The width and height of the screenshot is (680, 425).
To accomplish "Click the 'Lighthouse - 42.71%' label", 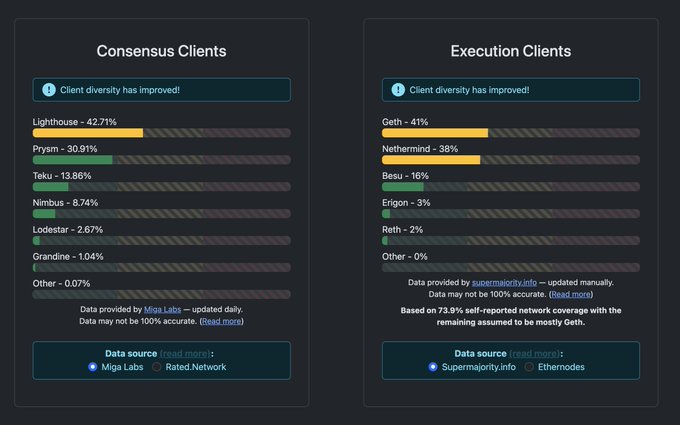I will (75, 122).
